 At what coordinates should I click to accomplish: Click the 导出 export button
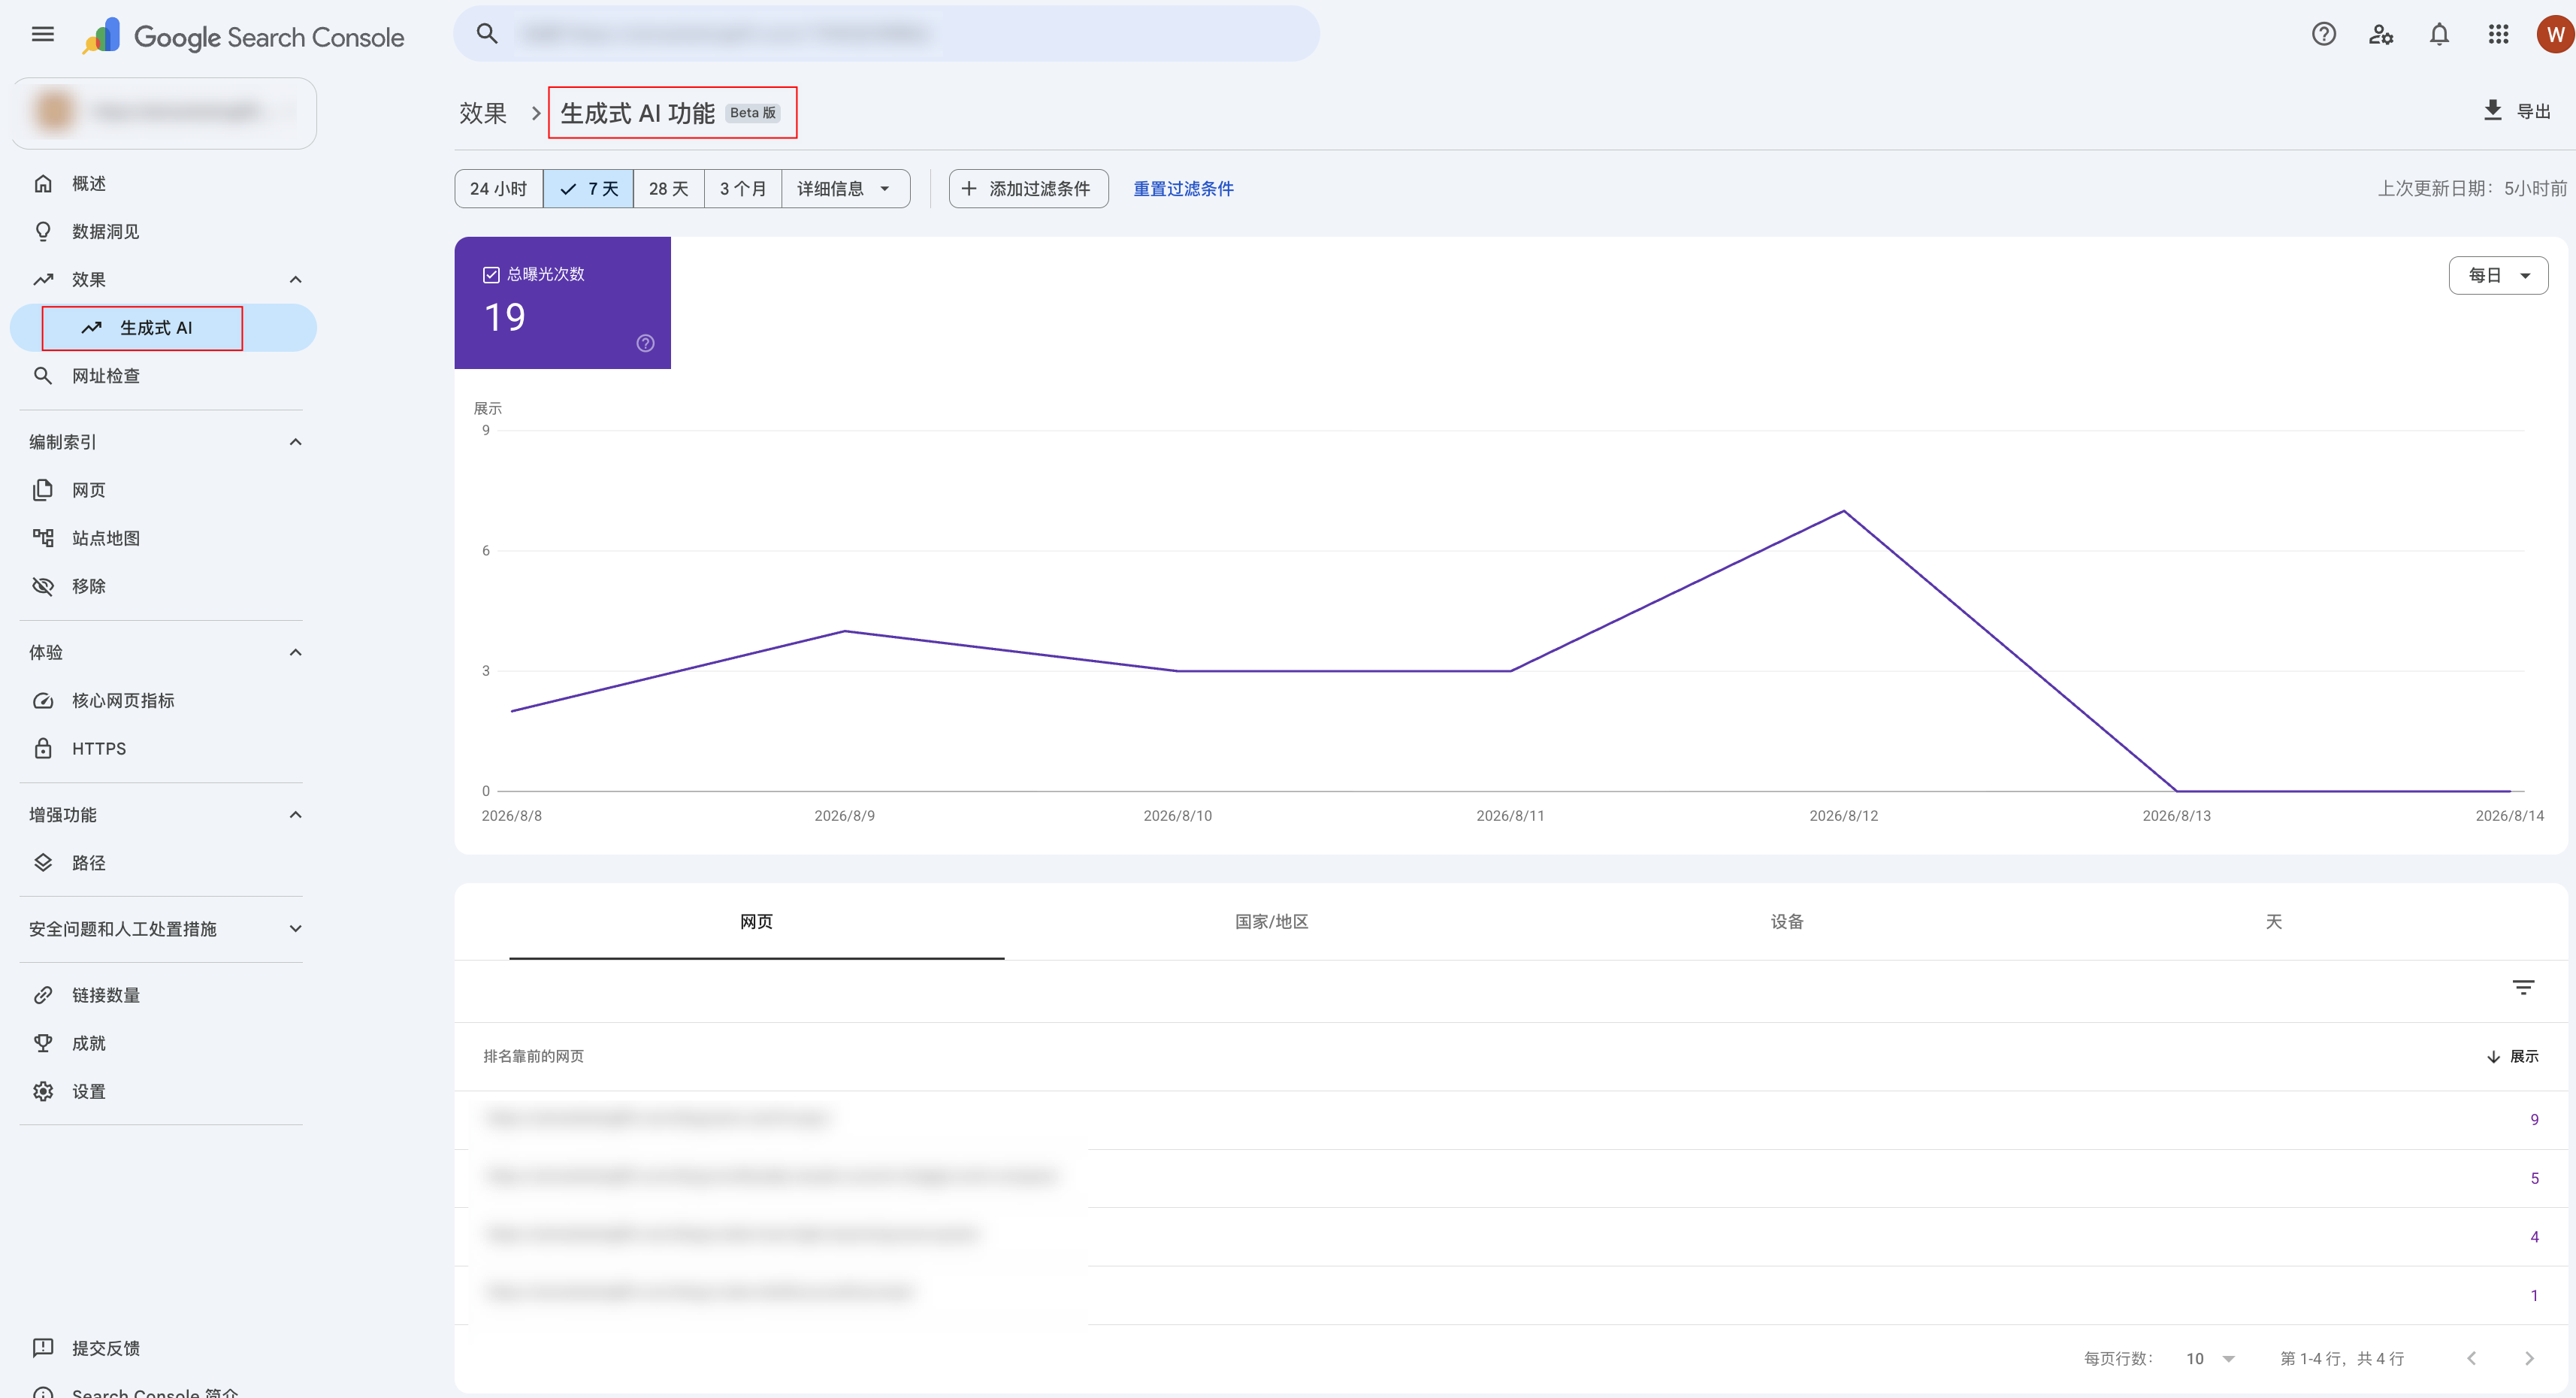2518,111
